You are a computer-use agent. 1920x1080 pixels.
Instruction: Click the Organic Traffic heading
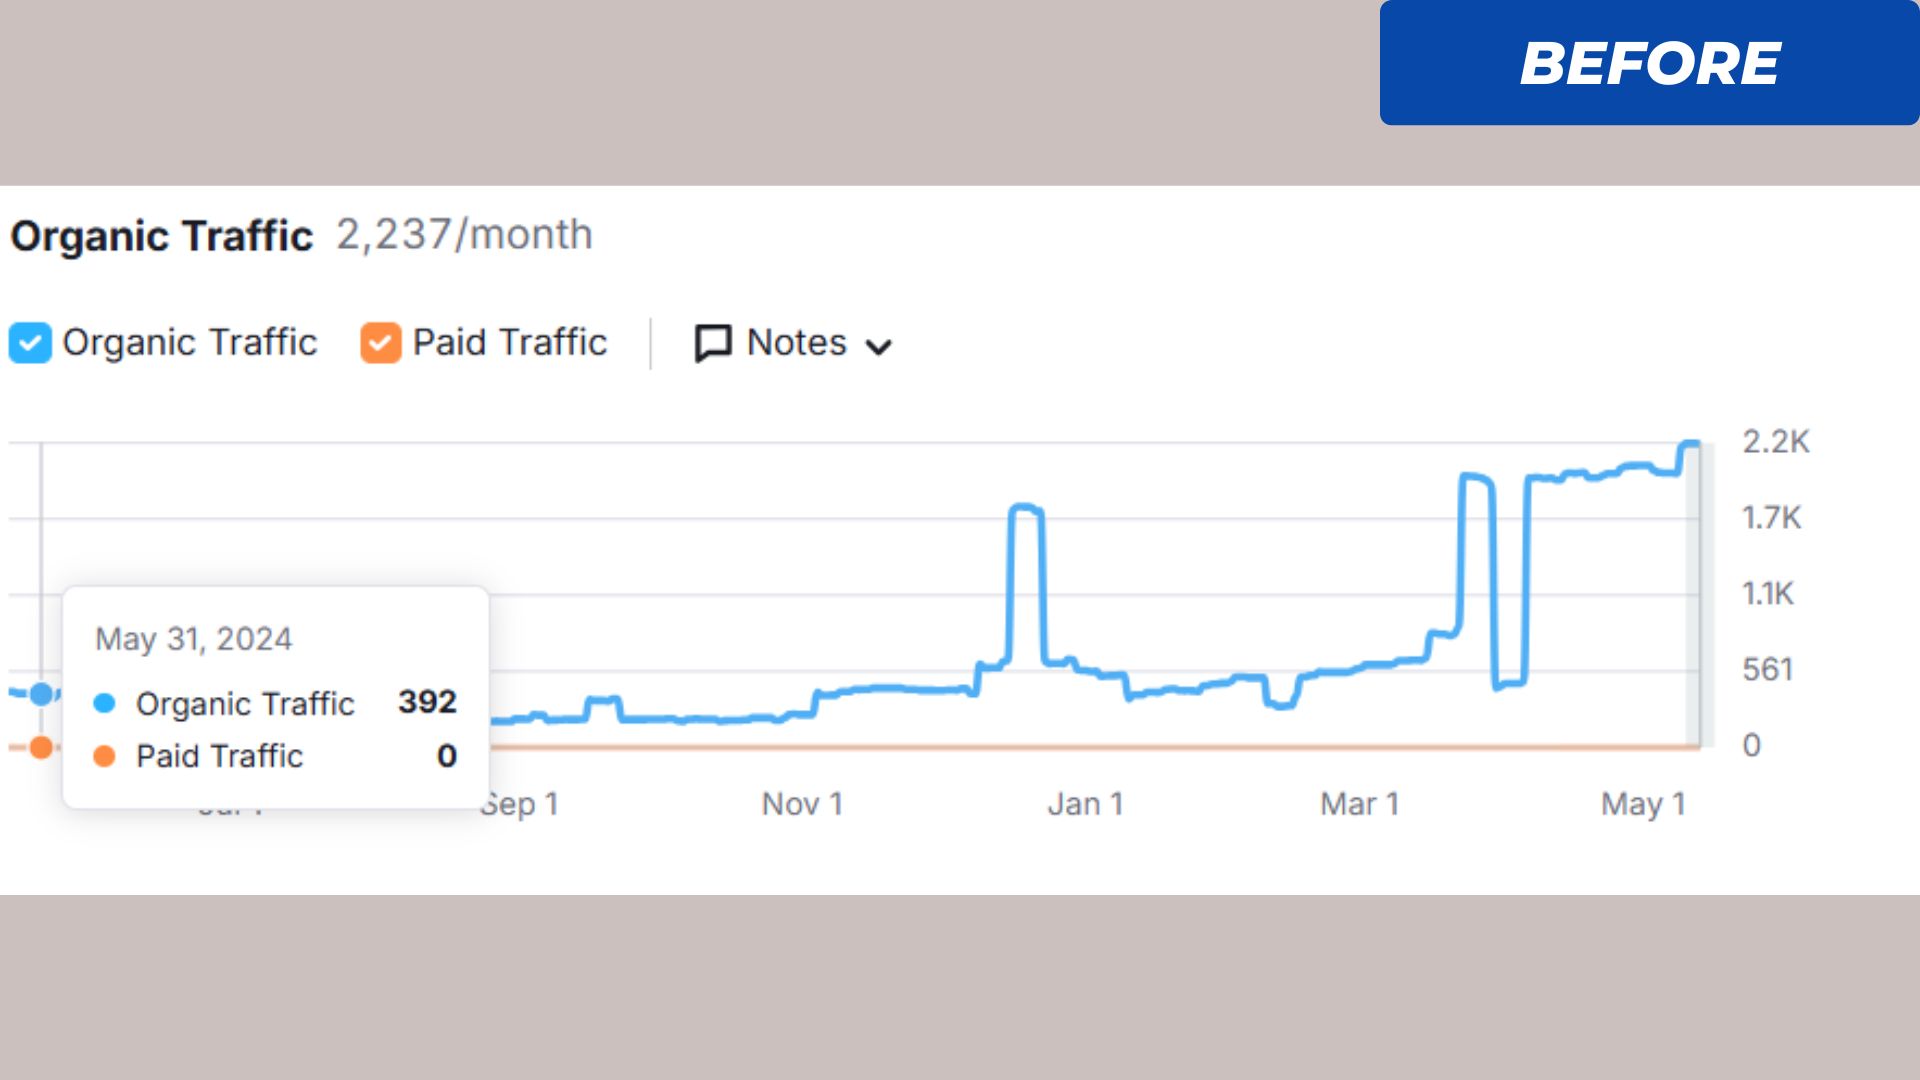point(162,236)
